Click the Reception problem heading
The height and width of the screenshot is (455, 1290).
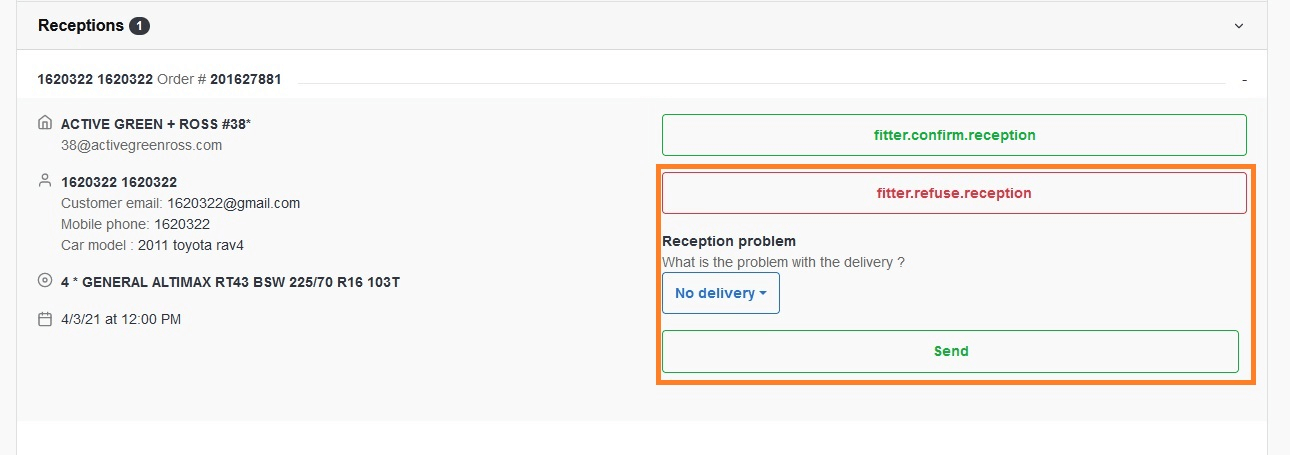coord(729,241)
